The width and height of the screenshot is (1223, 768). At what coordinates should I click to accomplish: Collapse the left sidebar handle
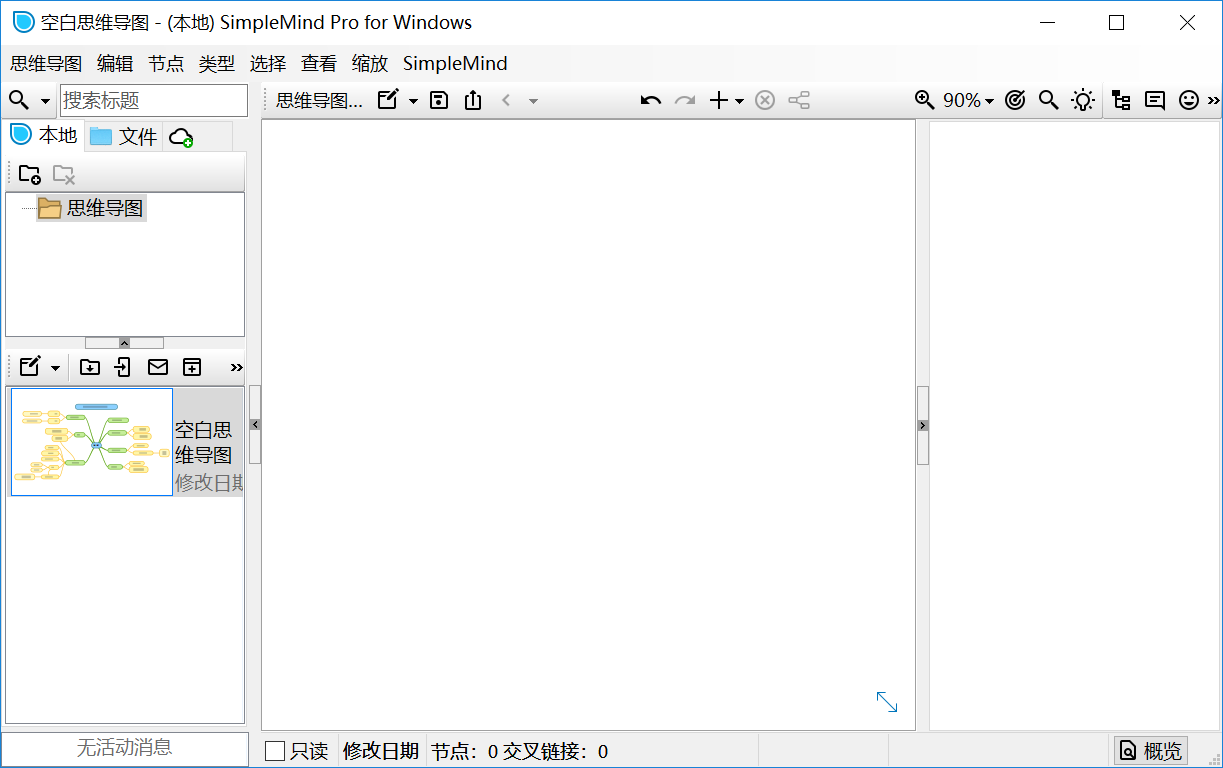(255, 425)
